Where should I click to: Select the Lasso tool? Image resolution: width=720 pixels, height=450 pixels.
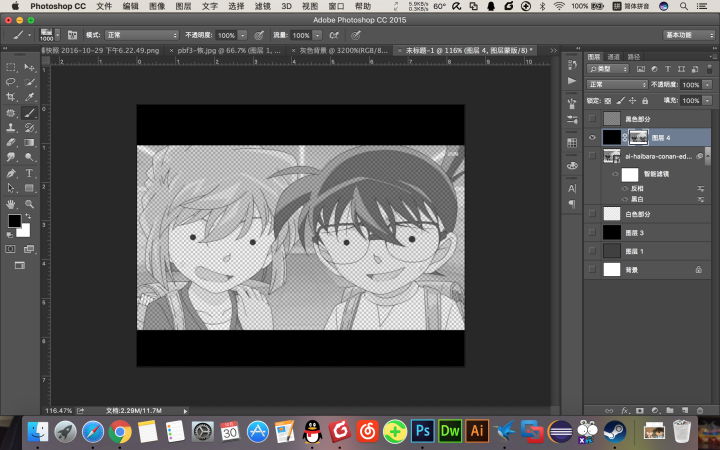[x=11, y=82]
